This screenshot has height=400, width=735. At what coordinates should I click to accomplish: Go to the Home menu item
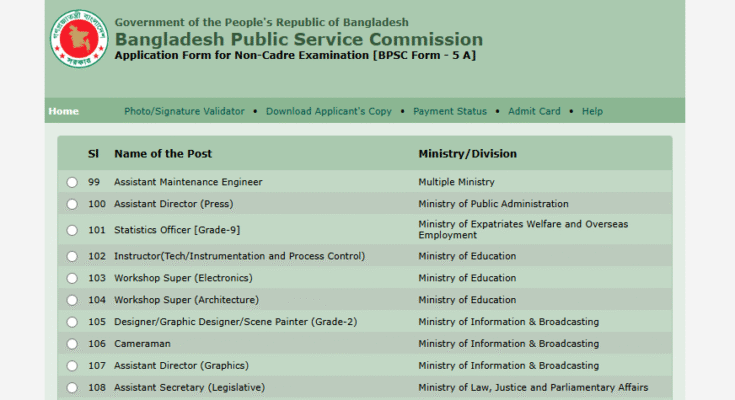(x=63, y=111)
